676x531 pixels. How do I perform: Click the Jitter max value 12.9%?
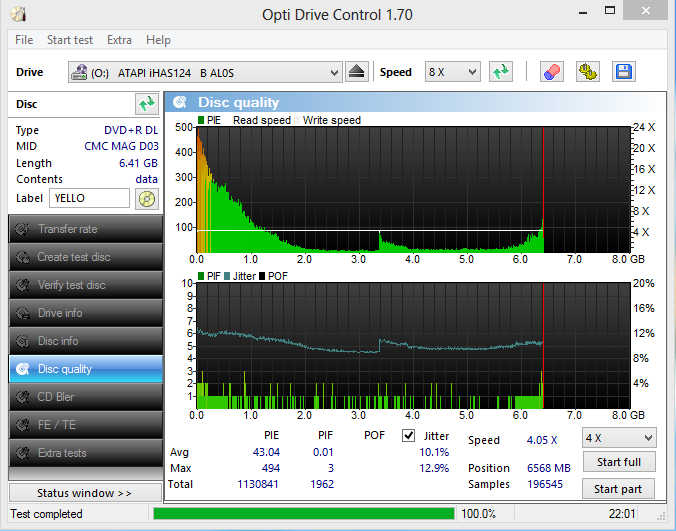click(434, 468)
